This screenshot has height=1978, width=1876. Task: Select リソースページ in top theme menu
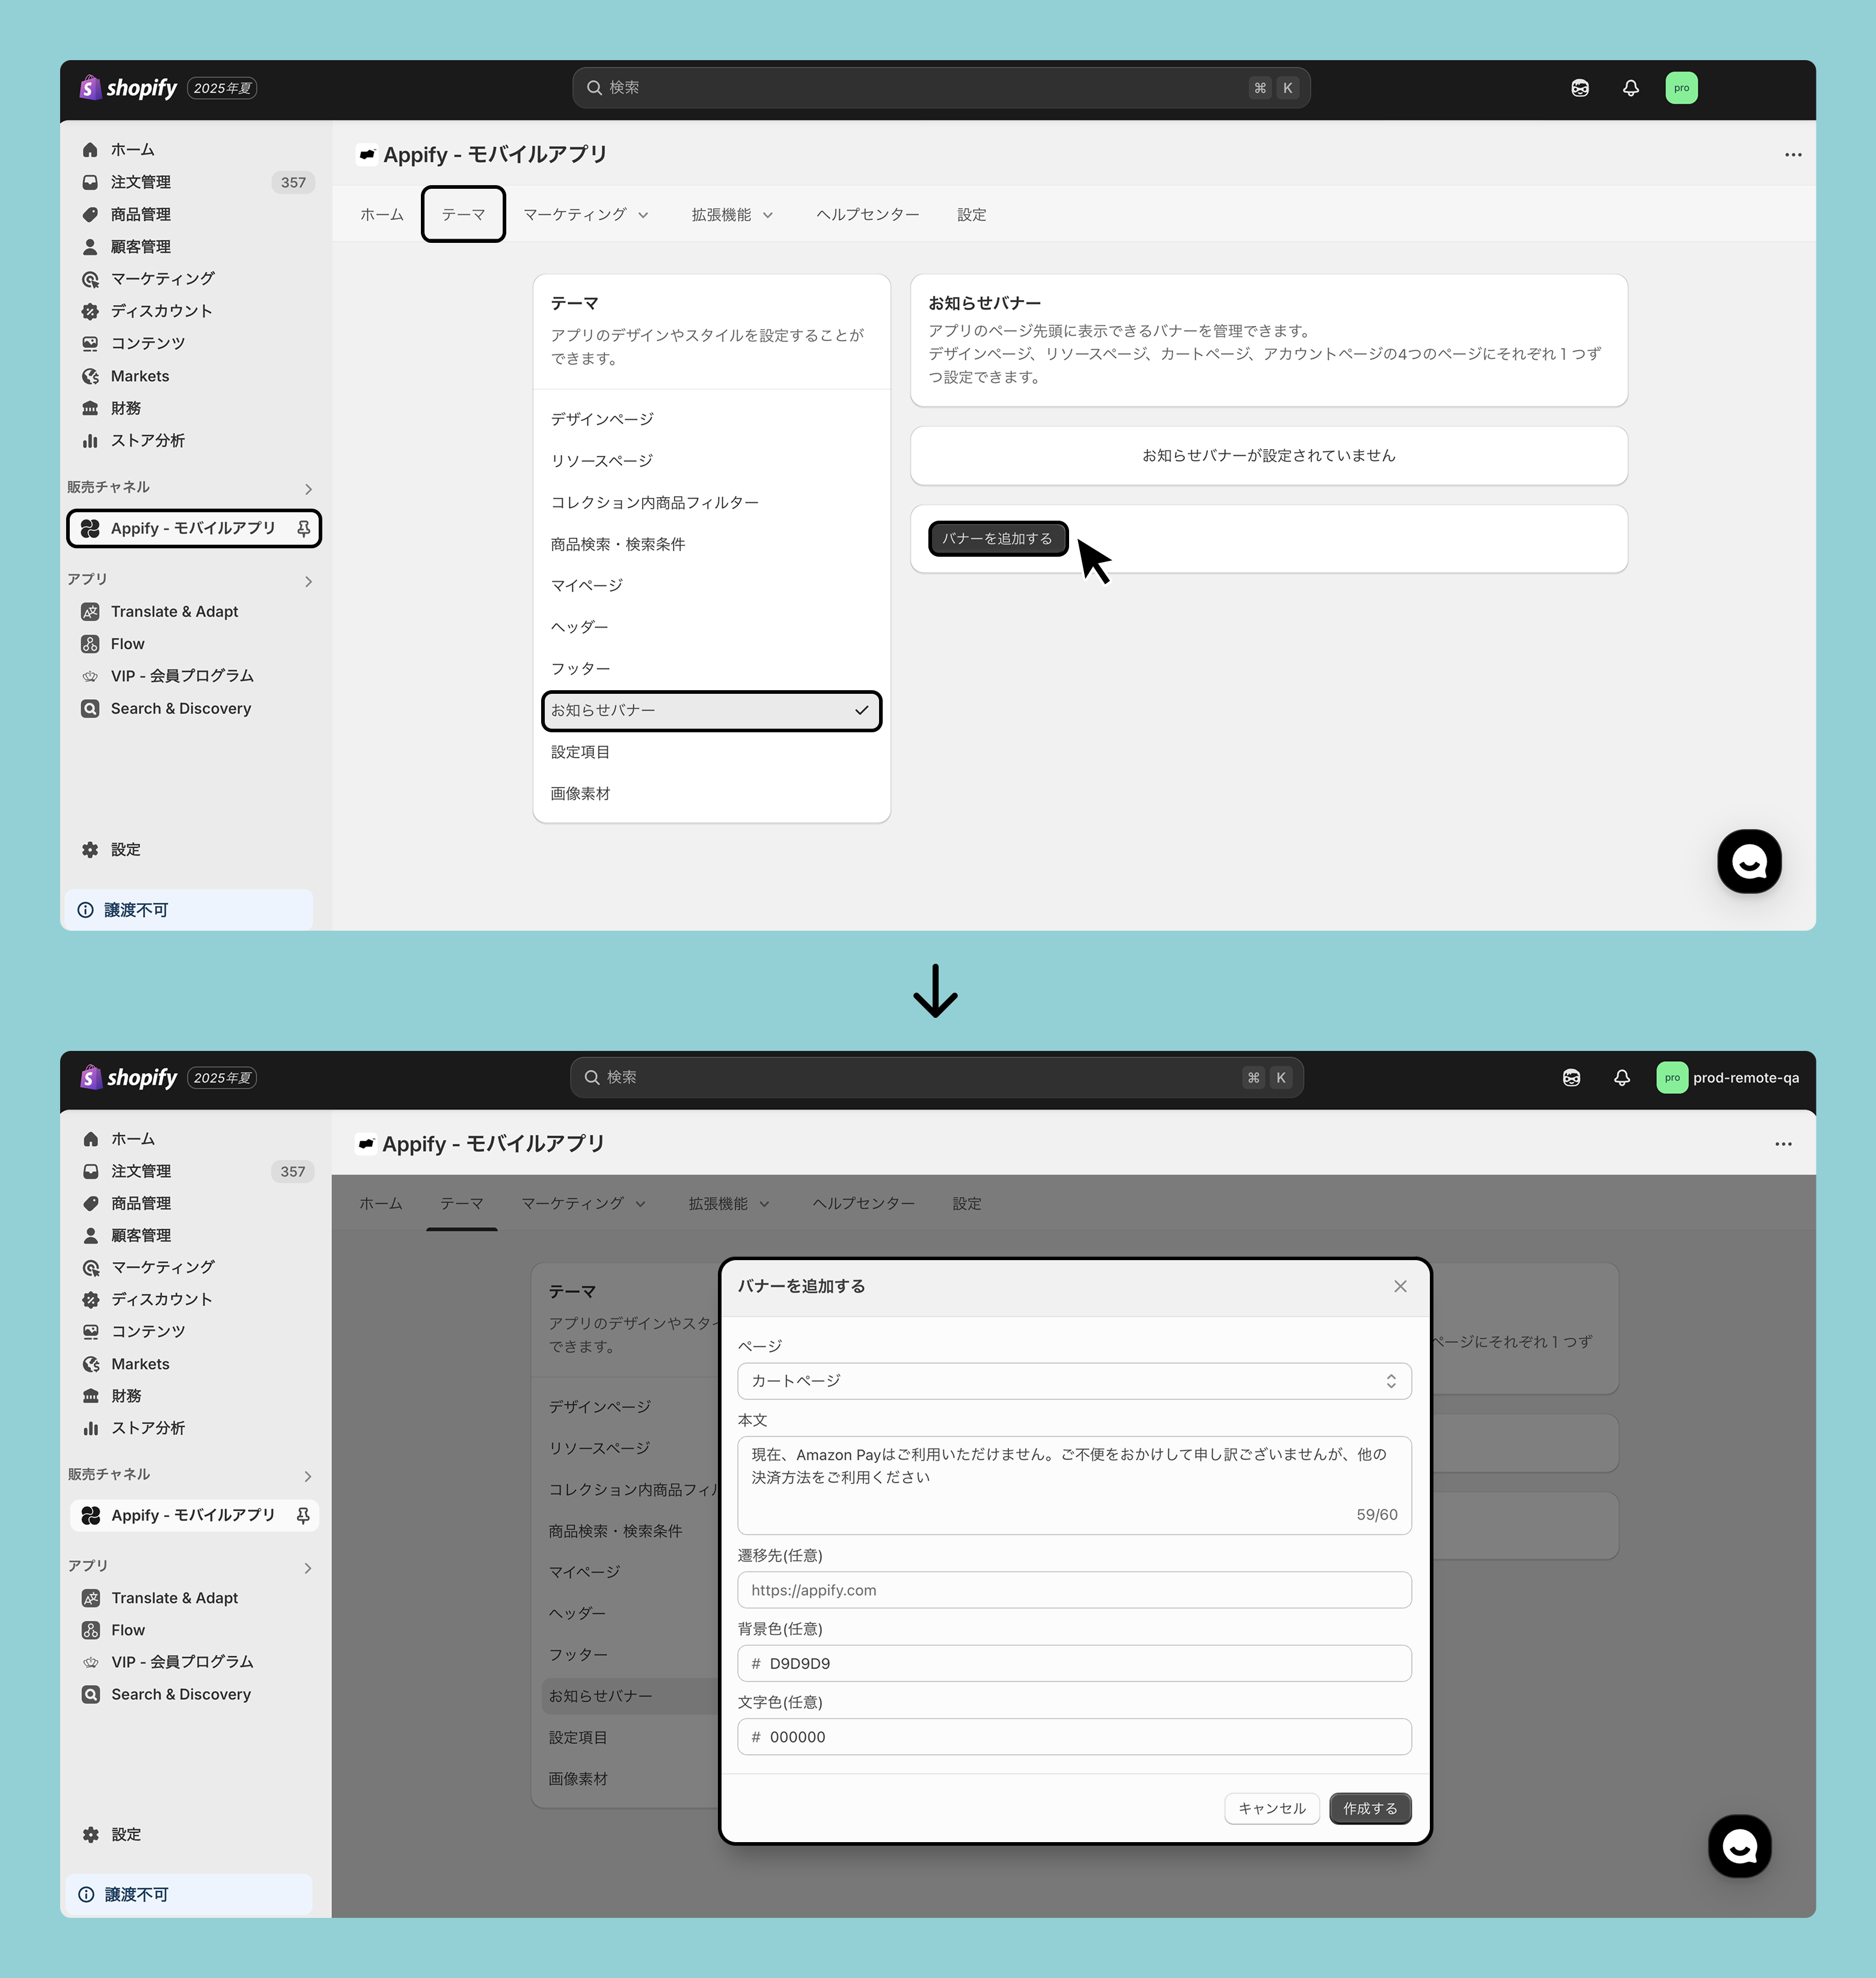point(711,461)
